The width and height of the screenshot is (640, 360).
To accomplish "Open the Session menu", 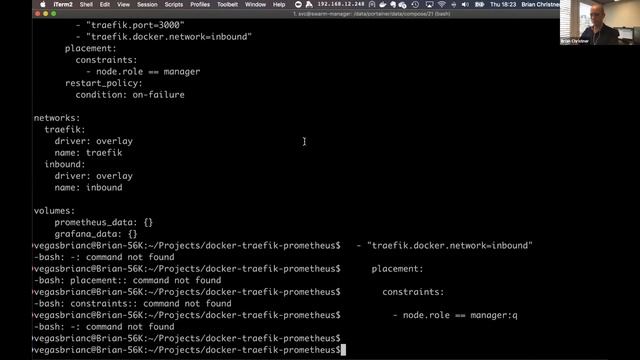I will point(147,4).
